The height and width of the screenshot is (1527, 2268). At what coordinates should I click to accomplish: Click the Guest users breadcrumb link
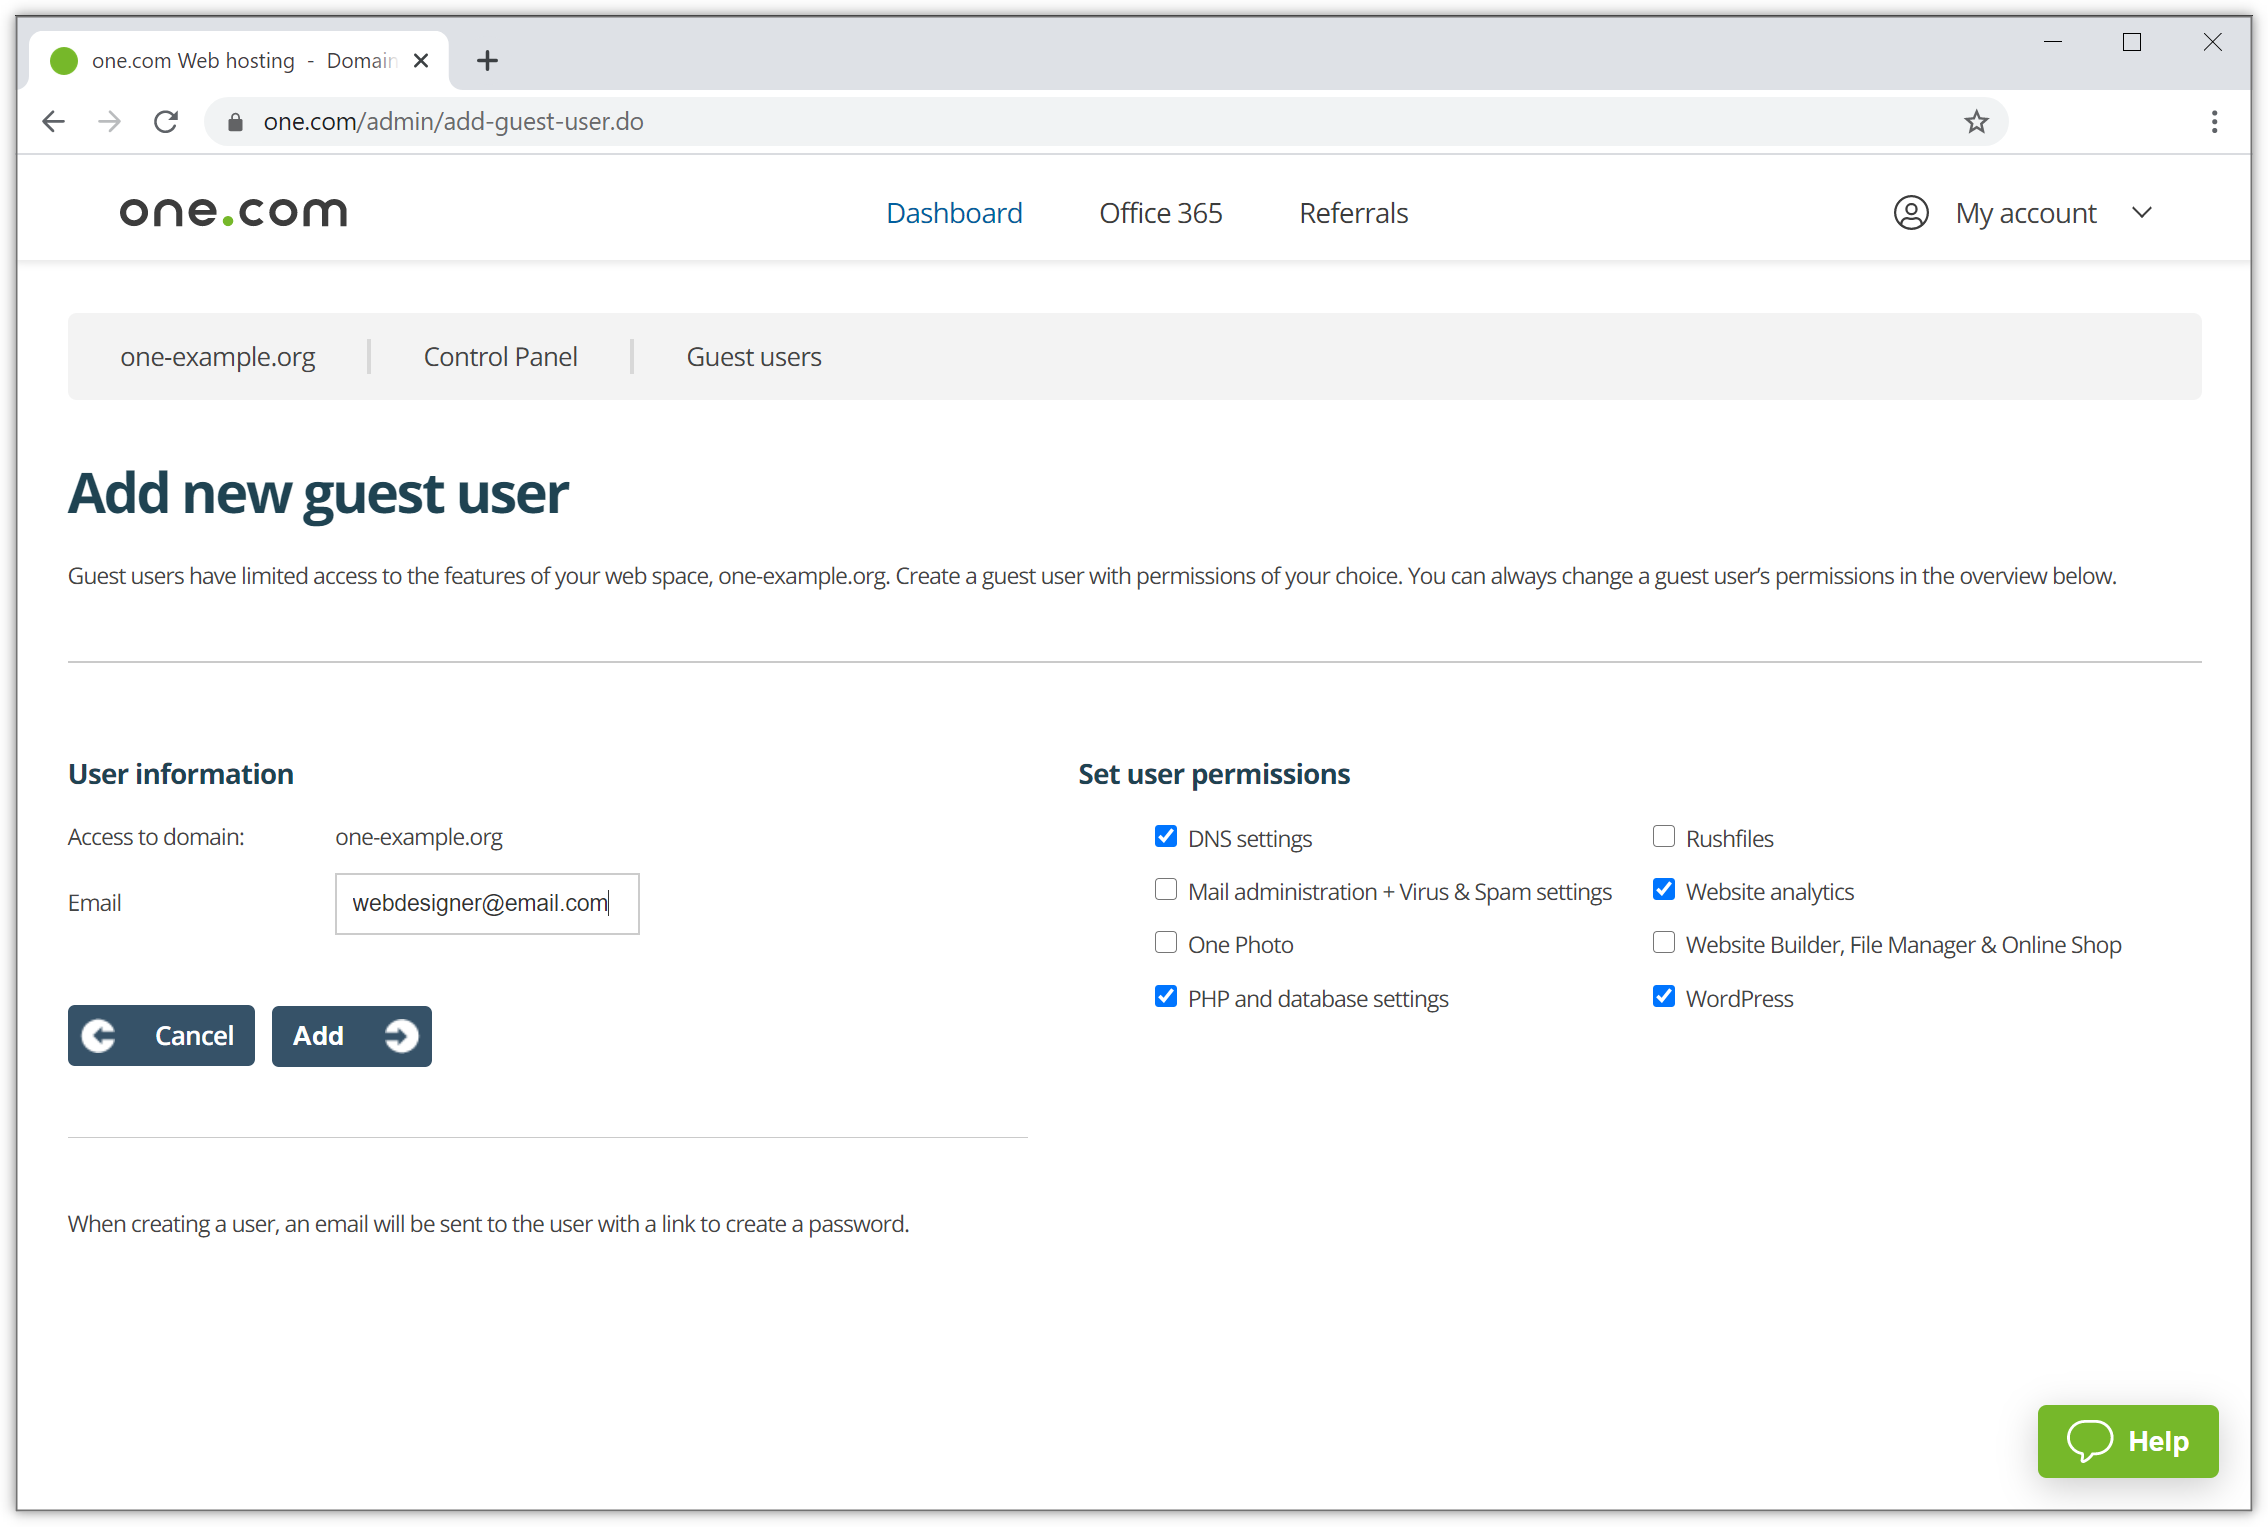[755, 356]
